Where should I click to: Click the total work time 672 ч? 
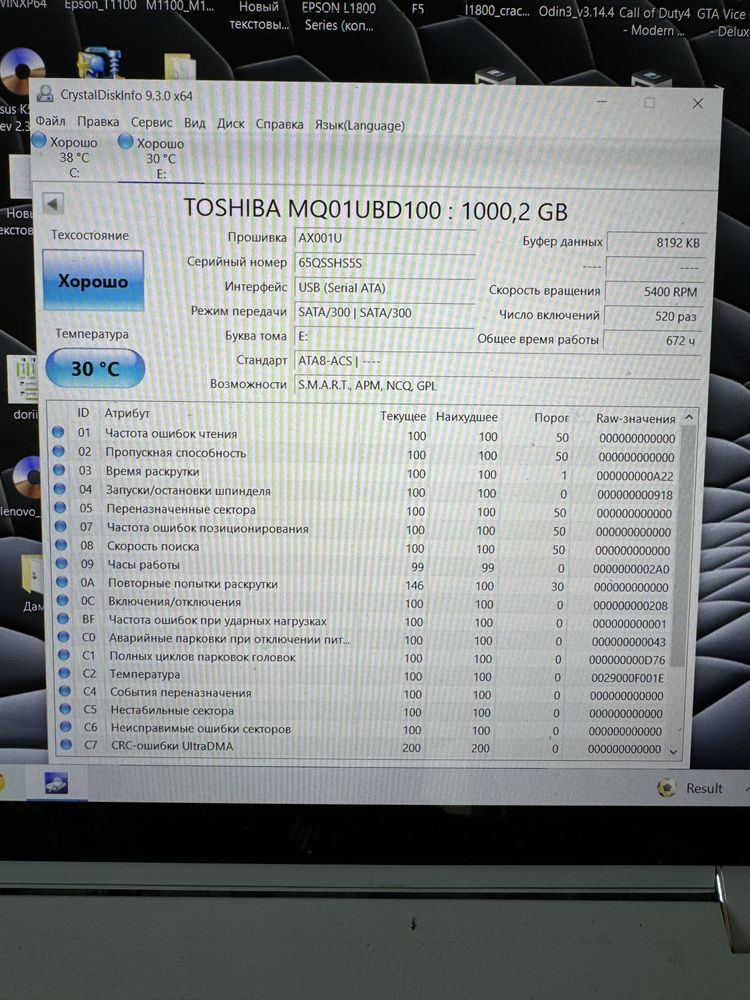click(x=652, y=341)
